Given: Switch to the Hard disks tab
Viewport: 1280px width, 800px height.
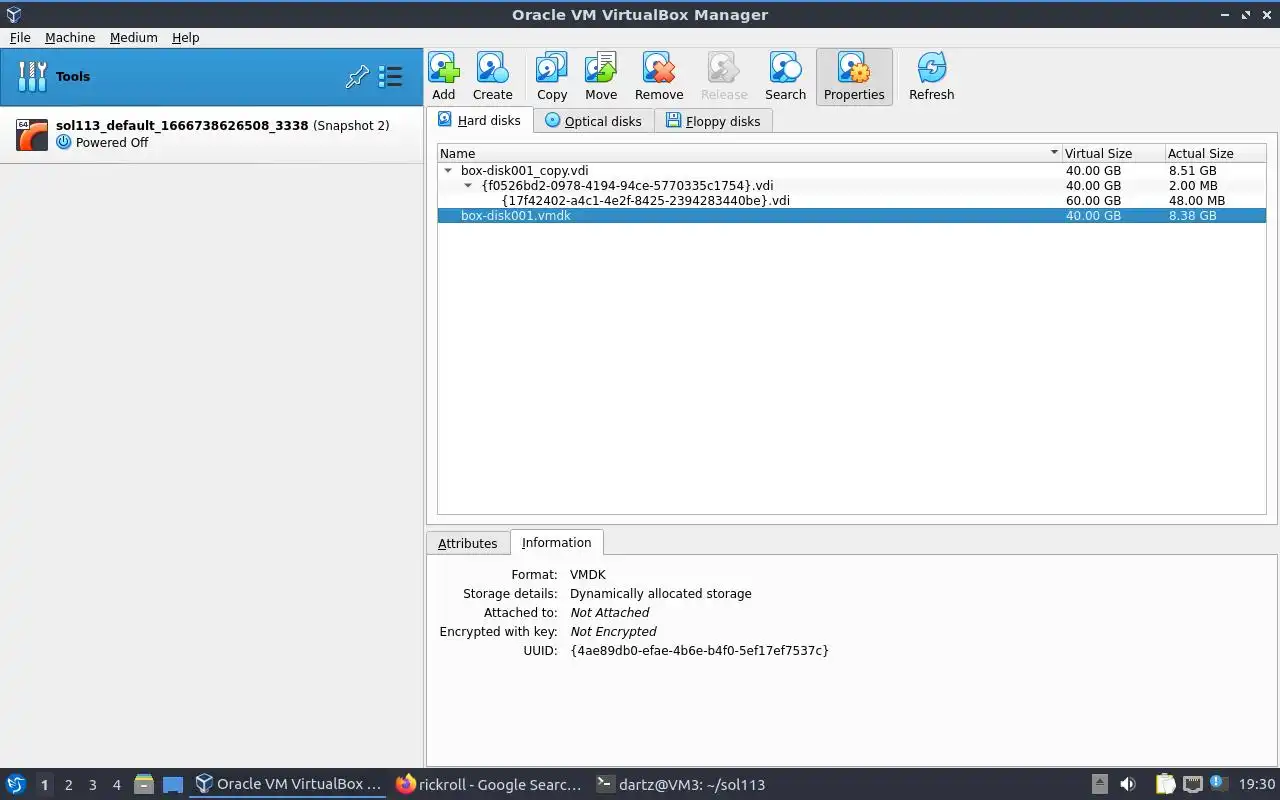Looking at the screenshot, I should point(479,120).
